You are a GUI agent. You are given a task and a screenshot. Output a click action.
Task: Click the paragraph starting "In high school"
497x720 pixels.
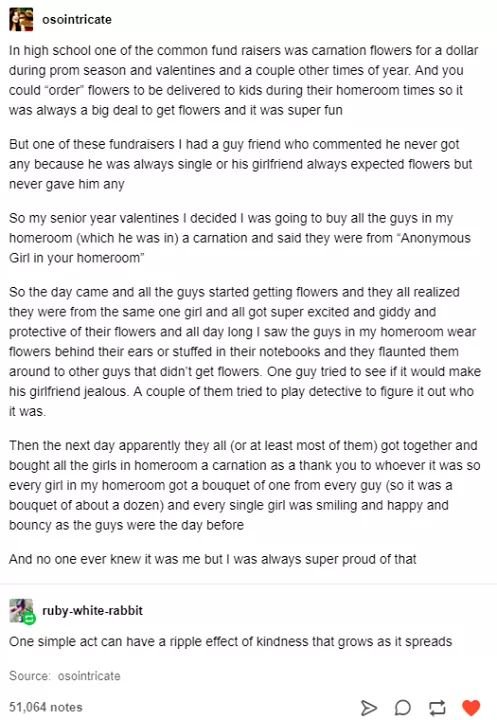243,80
